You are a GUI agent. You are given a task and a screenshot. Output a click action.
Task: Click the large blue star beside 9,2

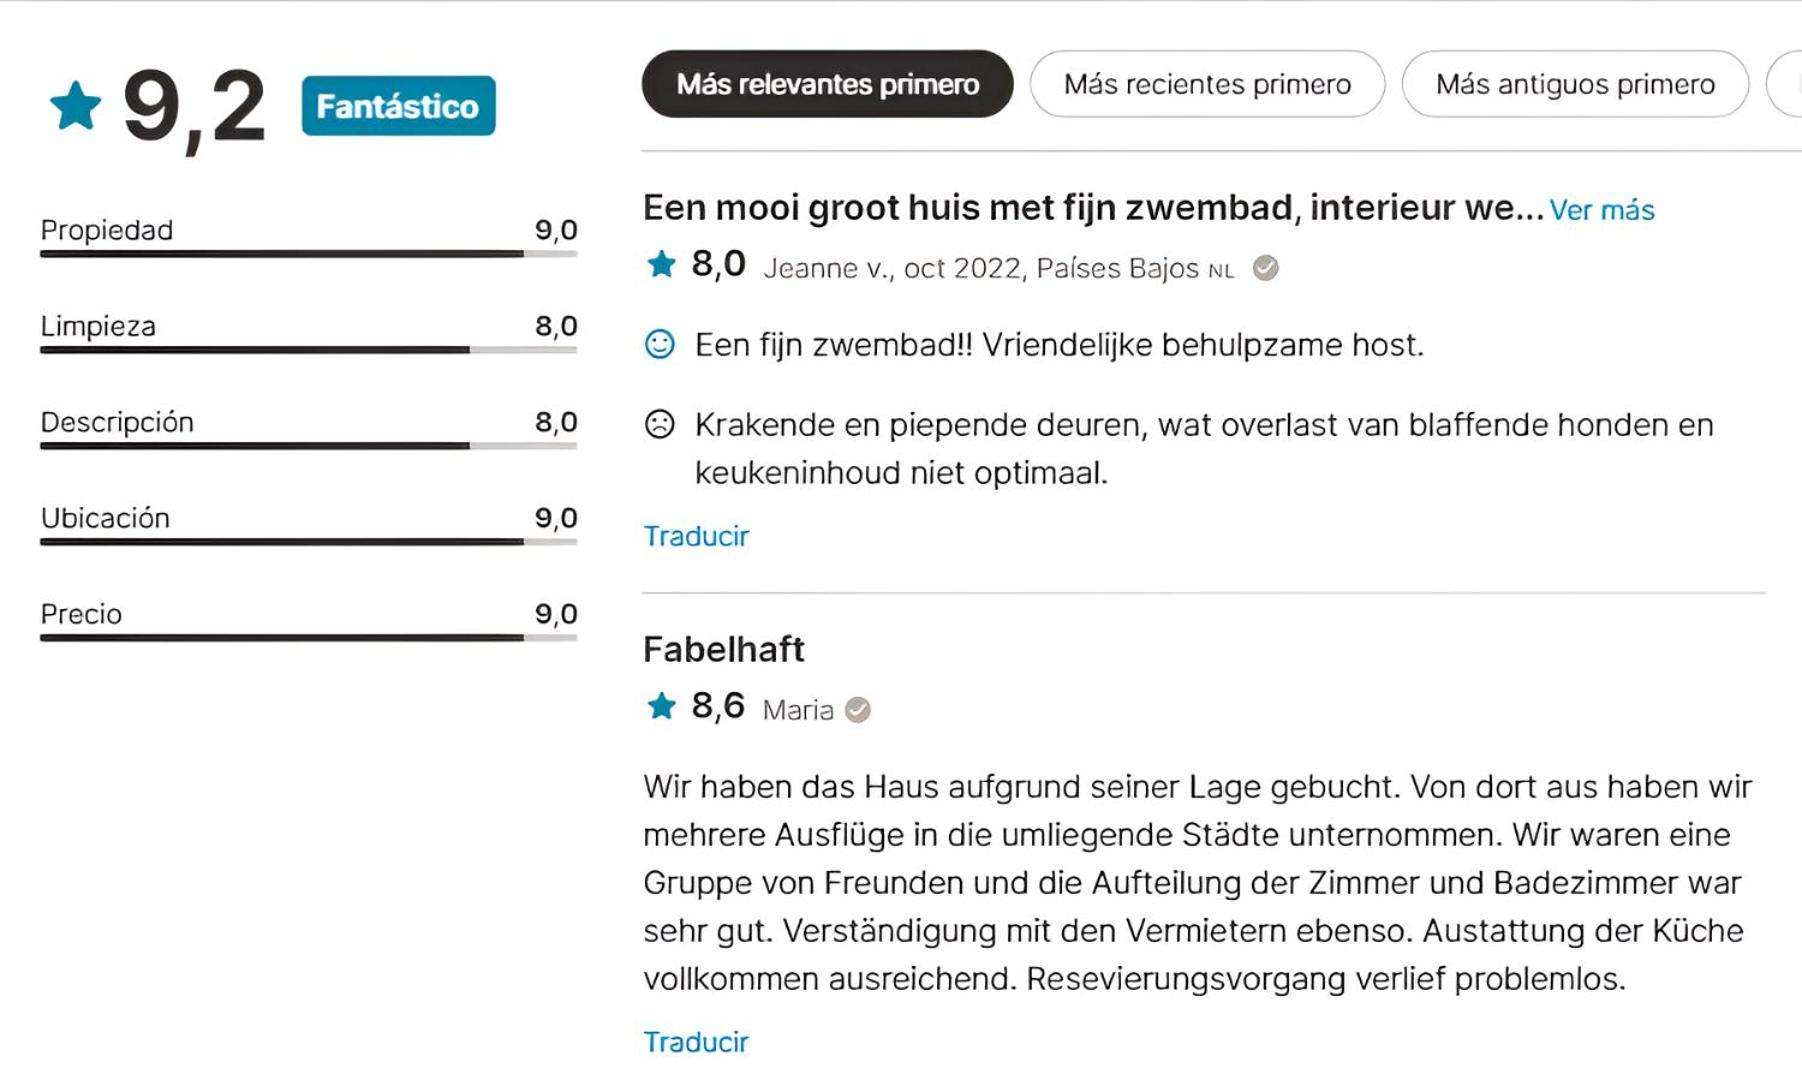click(76, 106)
